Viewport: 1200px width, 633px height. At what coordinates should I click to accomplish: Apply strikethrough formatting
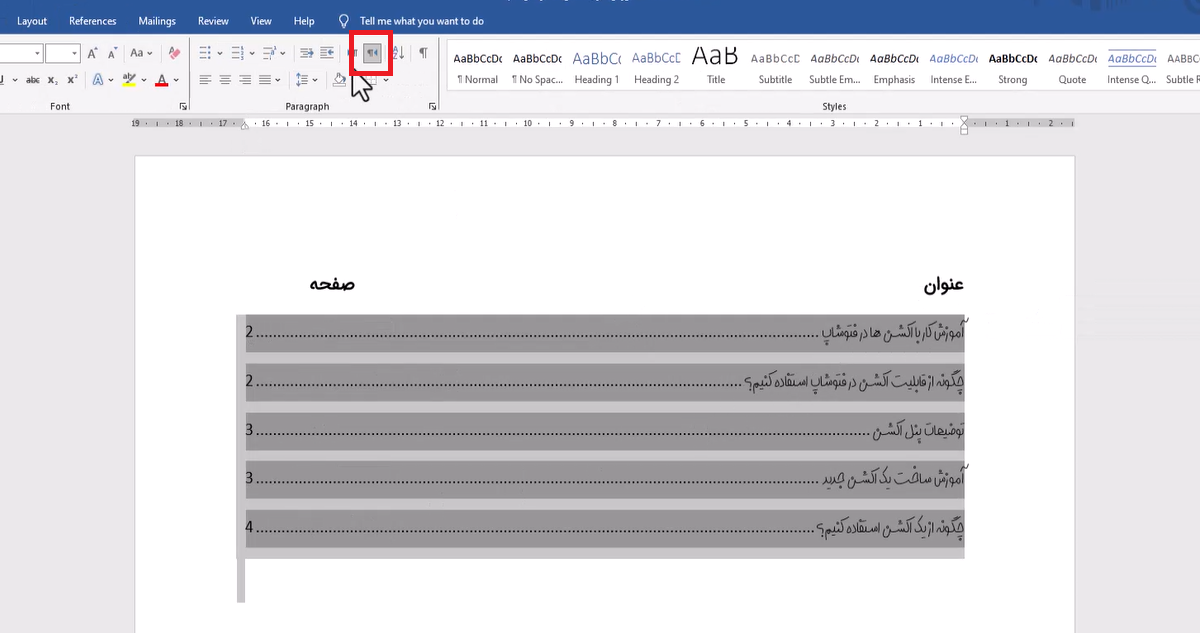(x=33, y=80)
